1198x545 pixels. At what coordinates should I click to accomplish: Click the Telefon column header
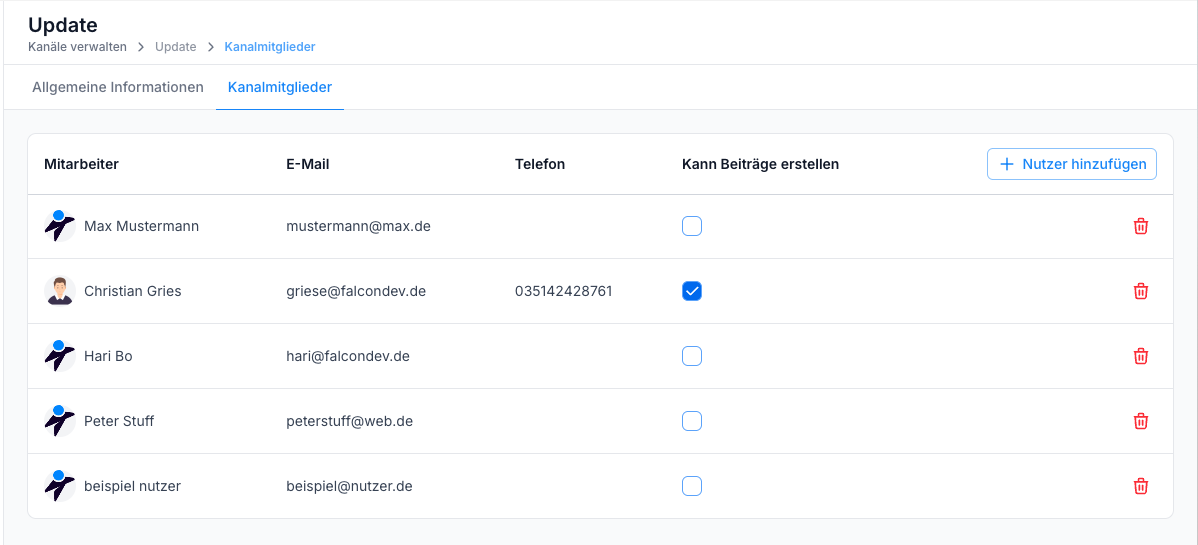click(540, 164)
